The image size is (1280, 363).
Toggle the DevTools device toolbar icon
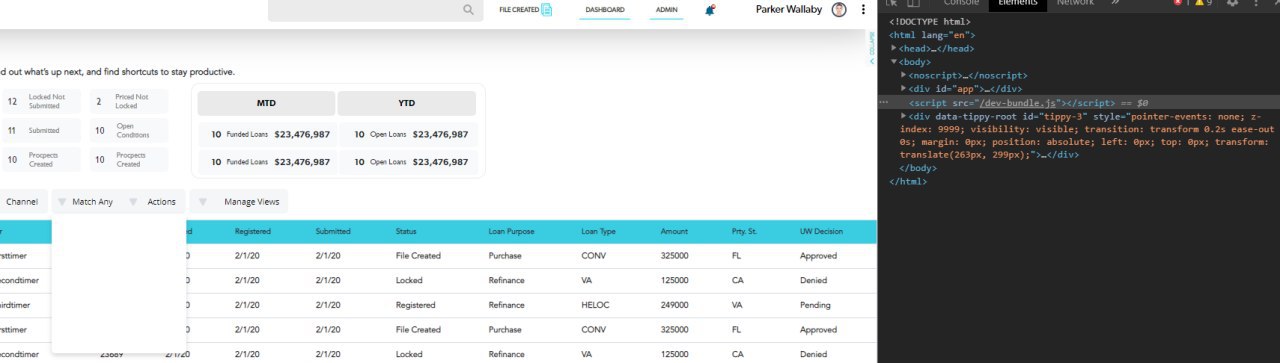tap(914, 3)
